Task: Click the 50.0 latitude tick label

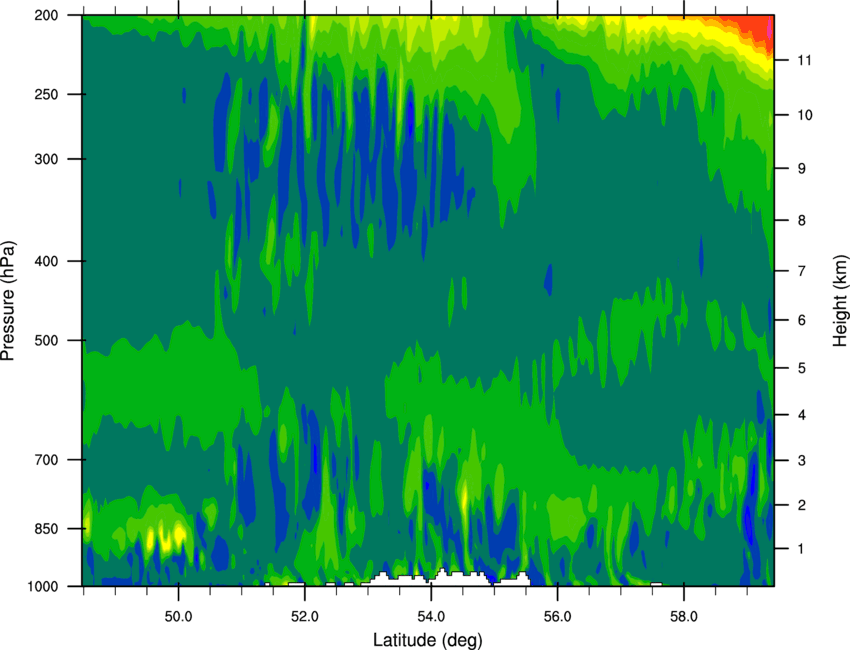Action: pos(178,617)
